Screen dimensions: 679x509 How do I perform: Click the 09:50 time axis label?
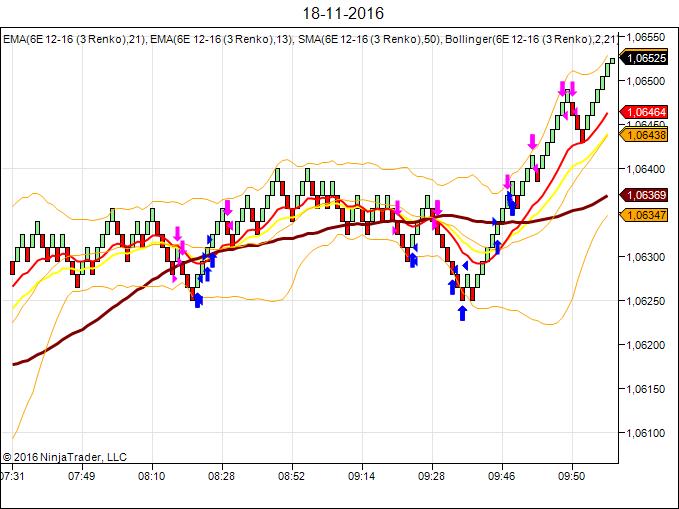pos(571,477)
